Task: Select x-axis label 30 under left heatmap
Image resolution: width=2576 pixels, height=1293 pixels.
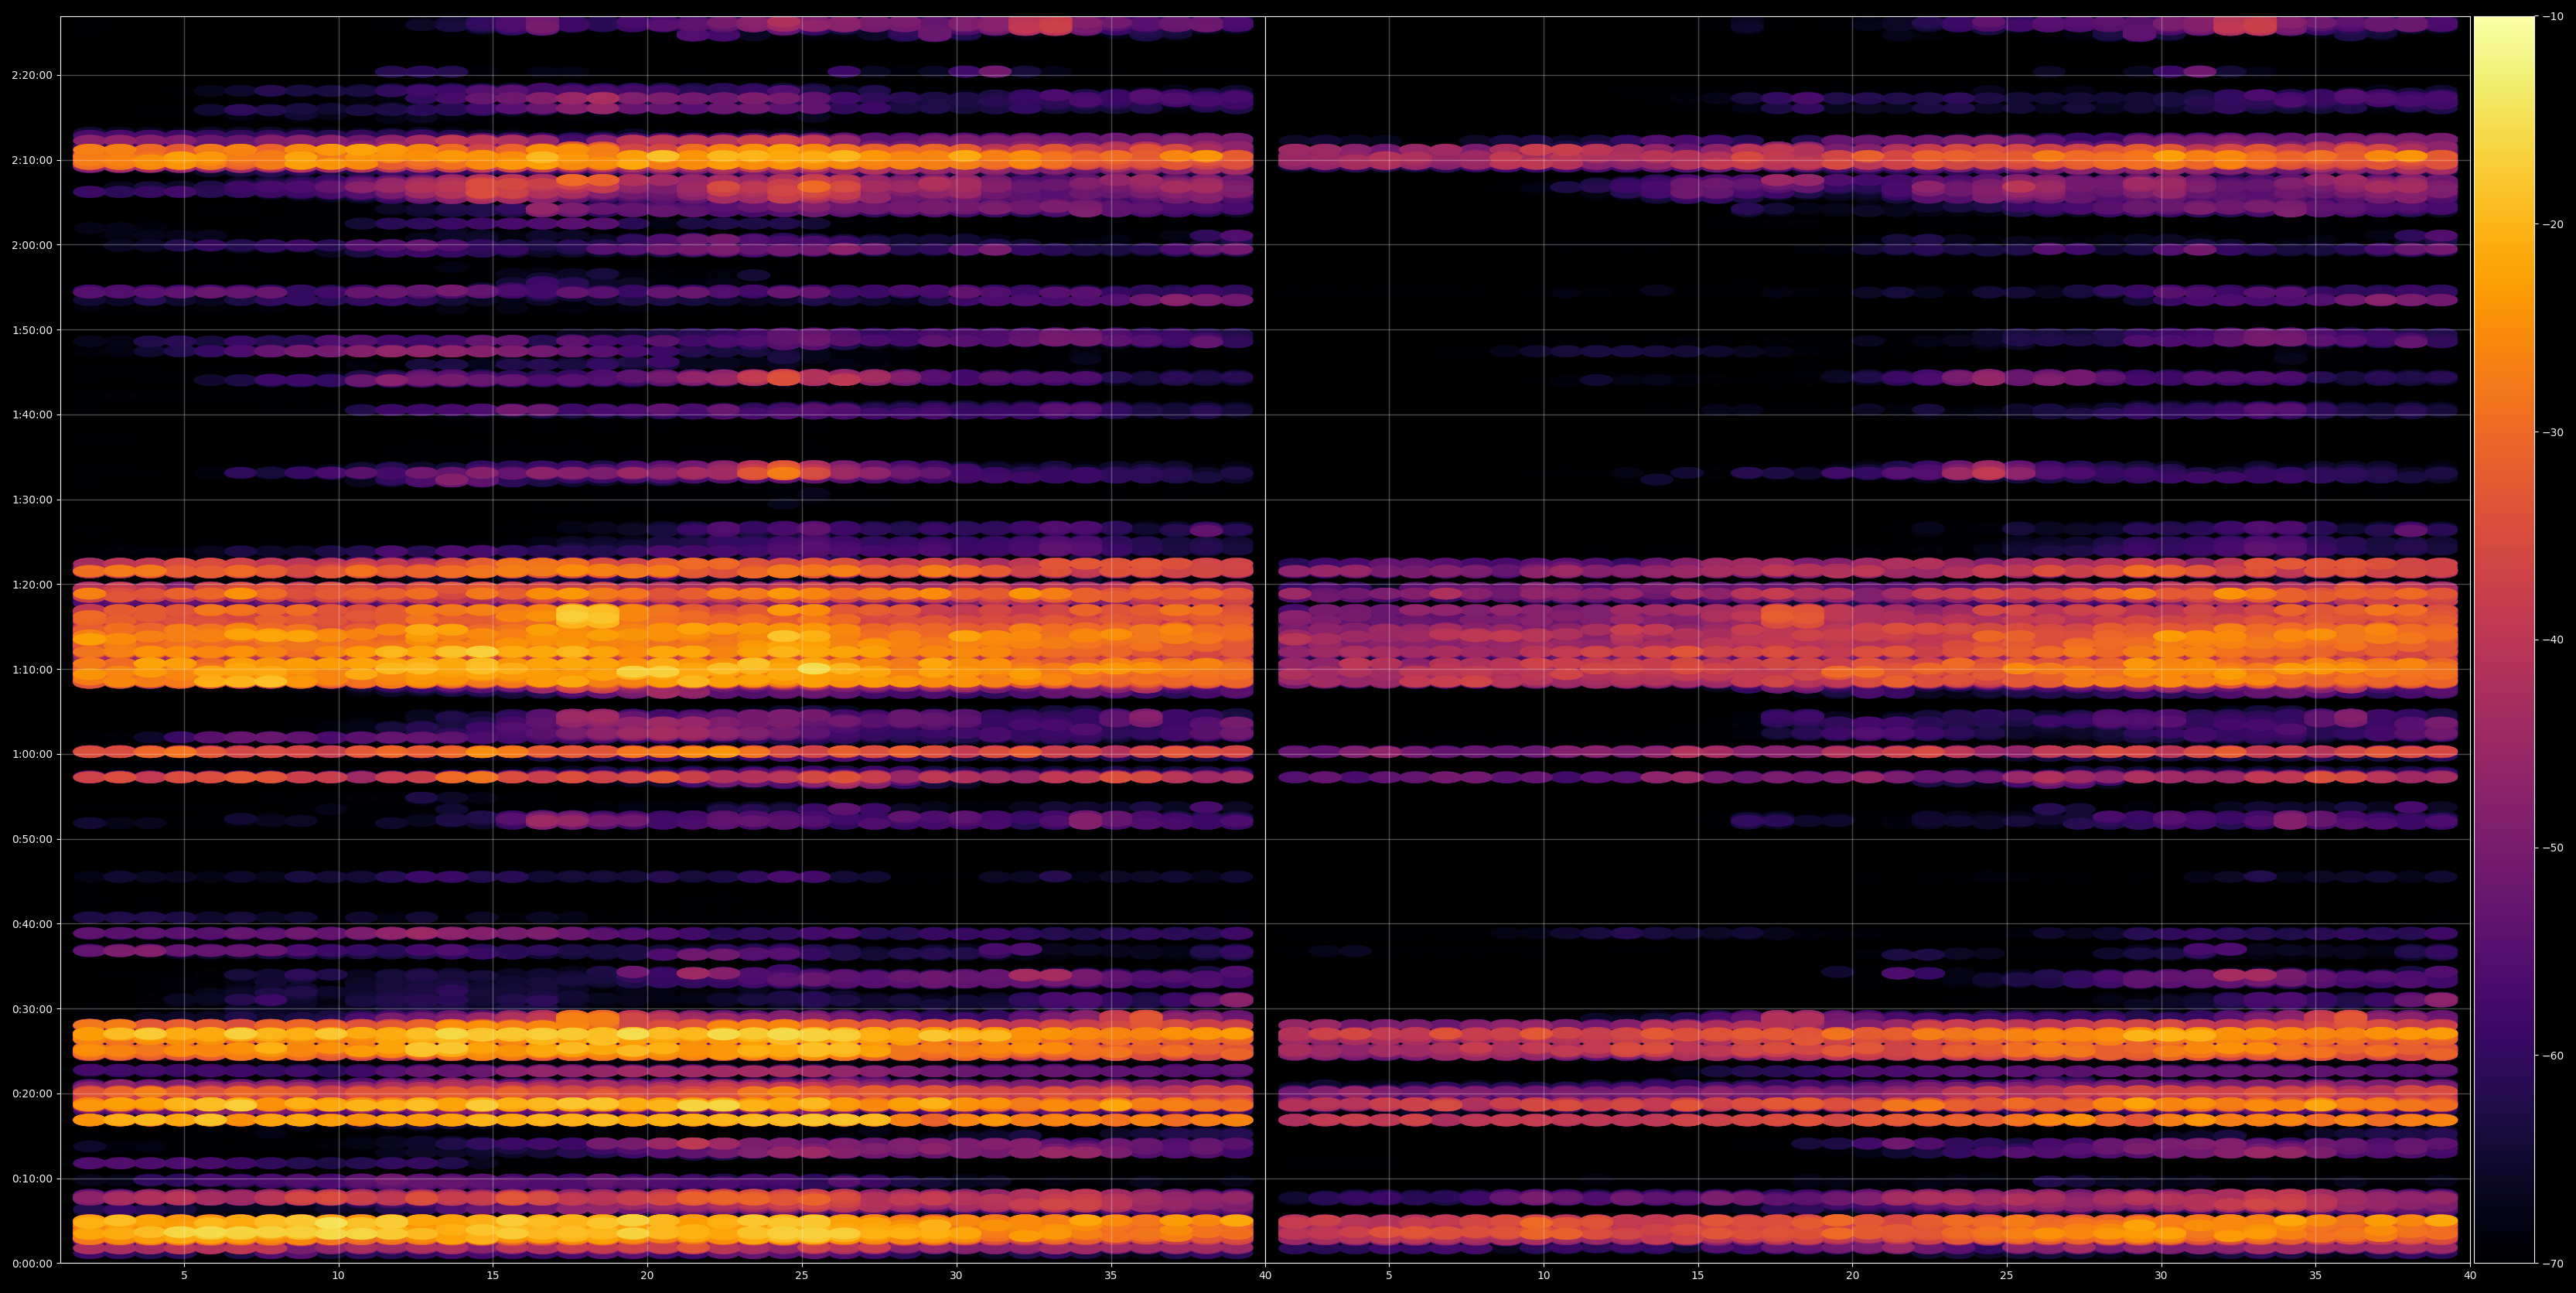Action: pos(956,1276)
